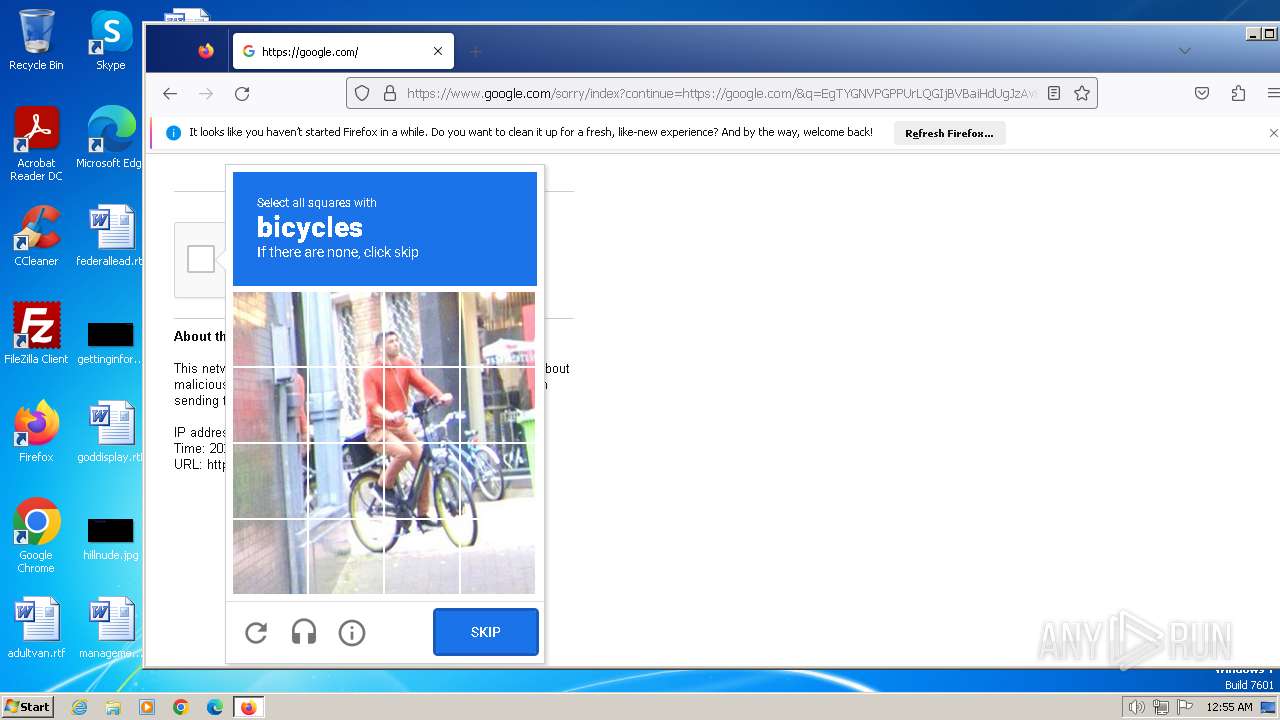Get an audio challenge via headphones icon

coord(304,632)
